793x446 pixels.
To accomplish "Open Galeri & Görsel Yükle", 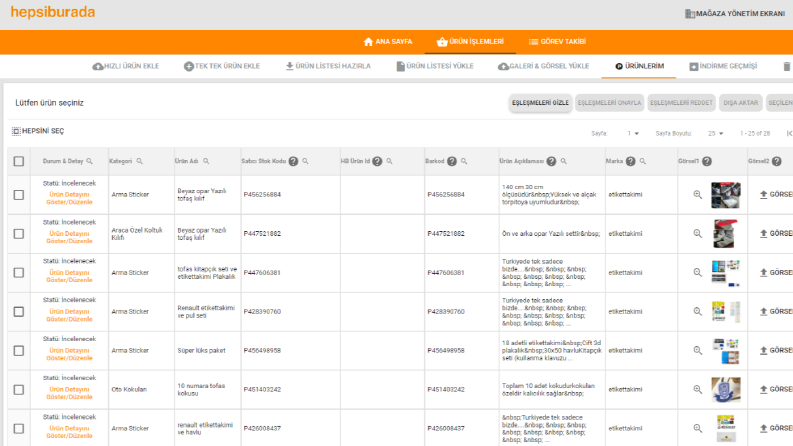I will tap(544, 66).
